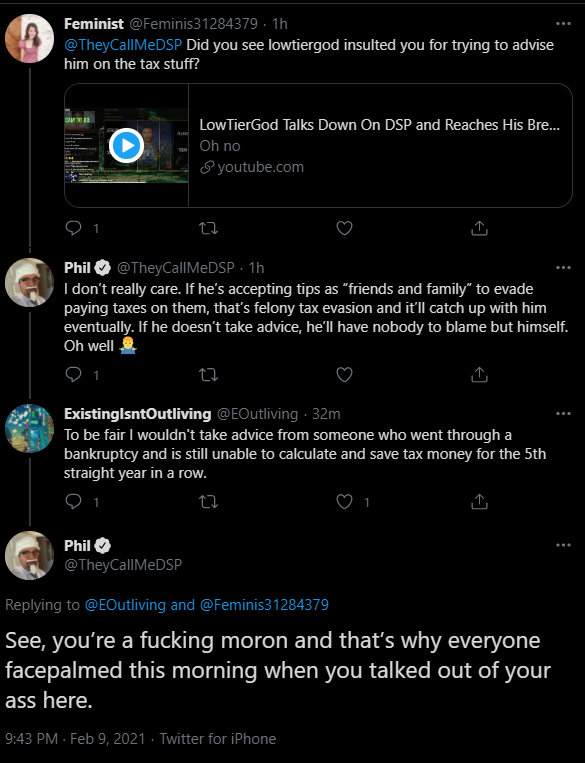Open more options on Phil's main tweet
This screenshot has height=763, width=585.
tap(563, 545)
